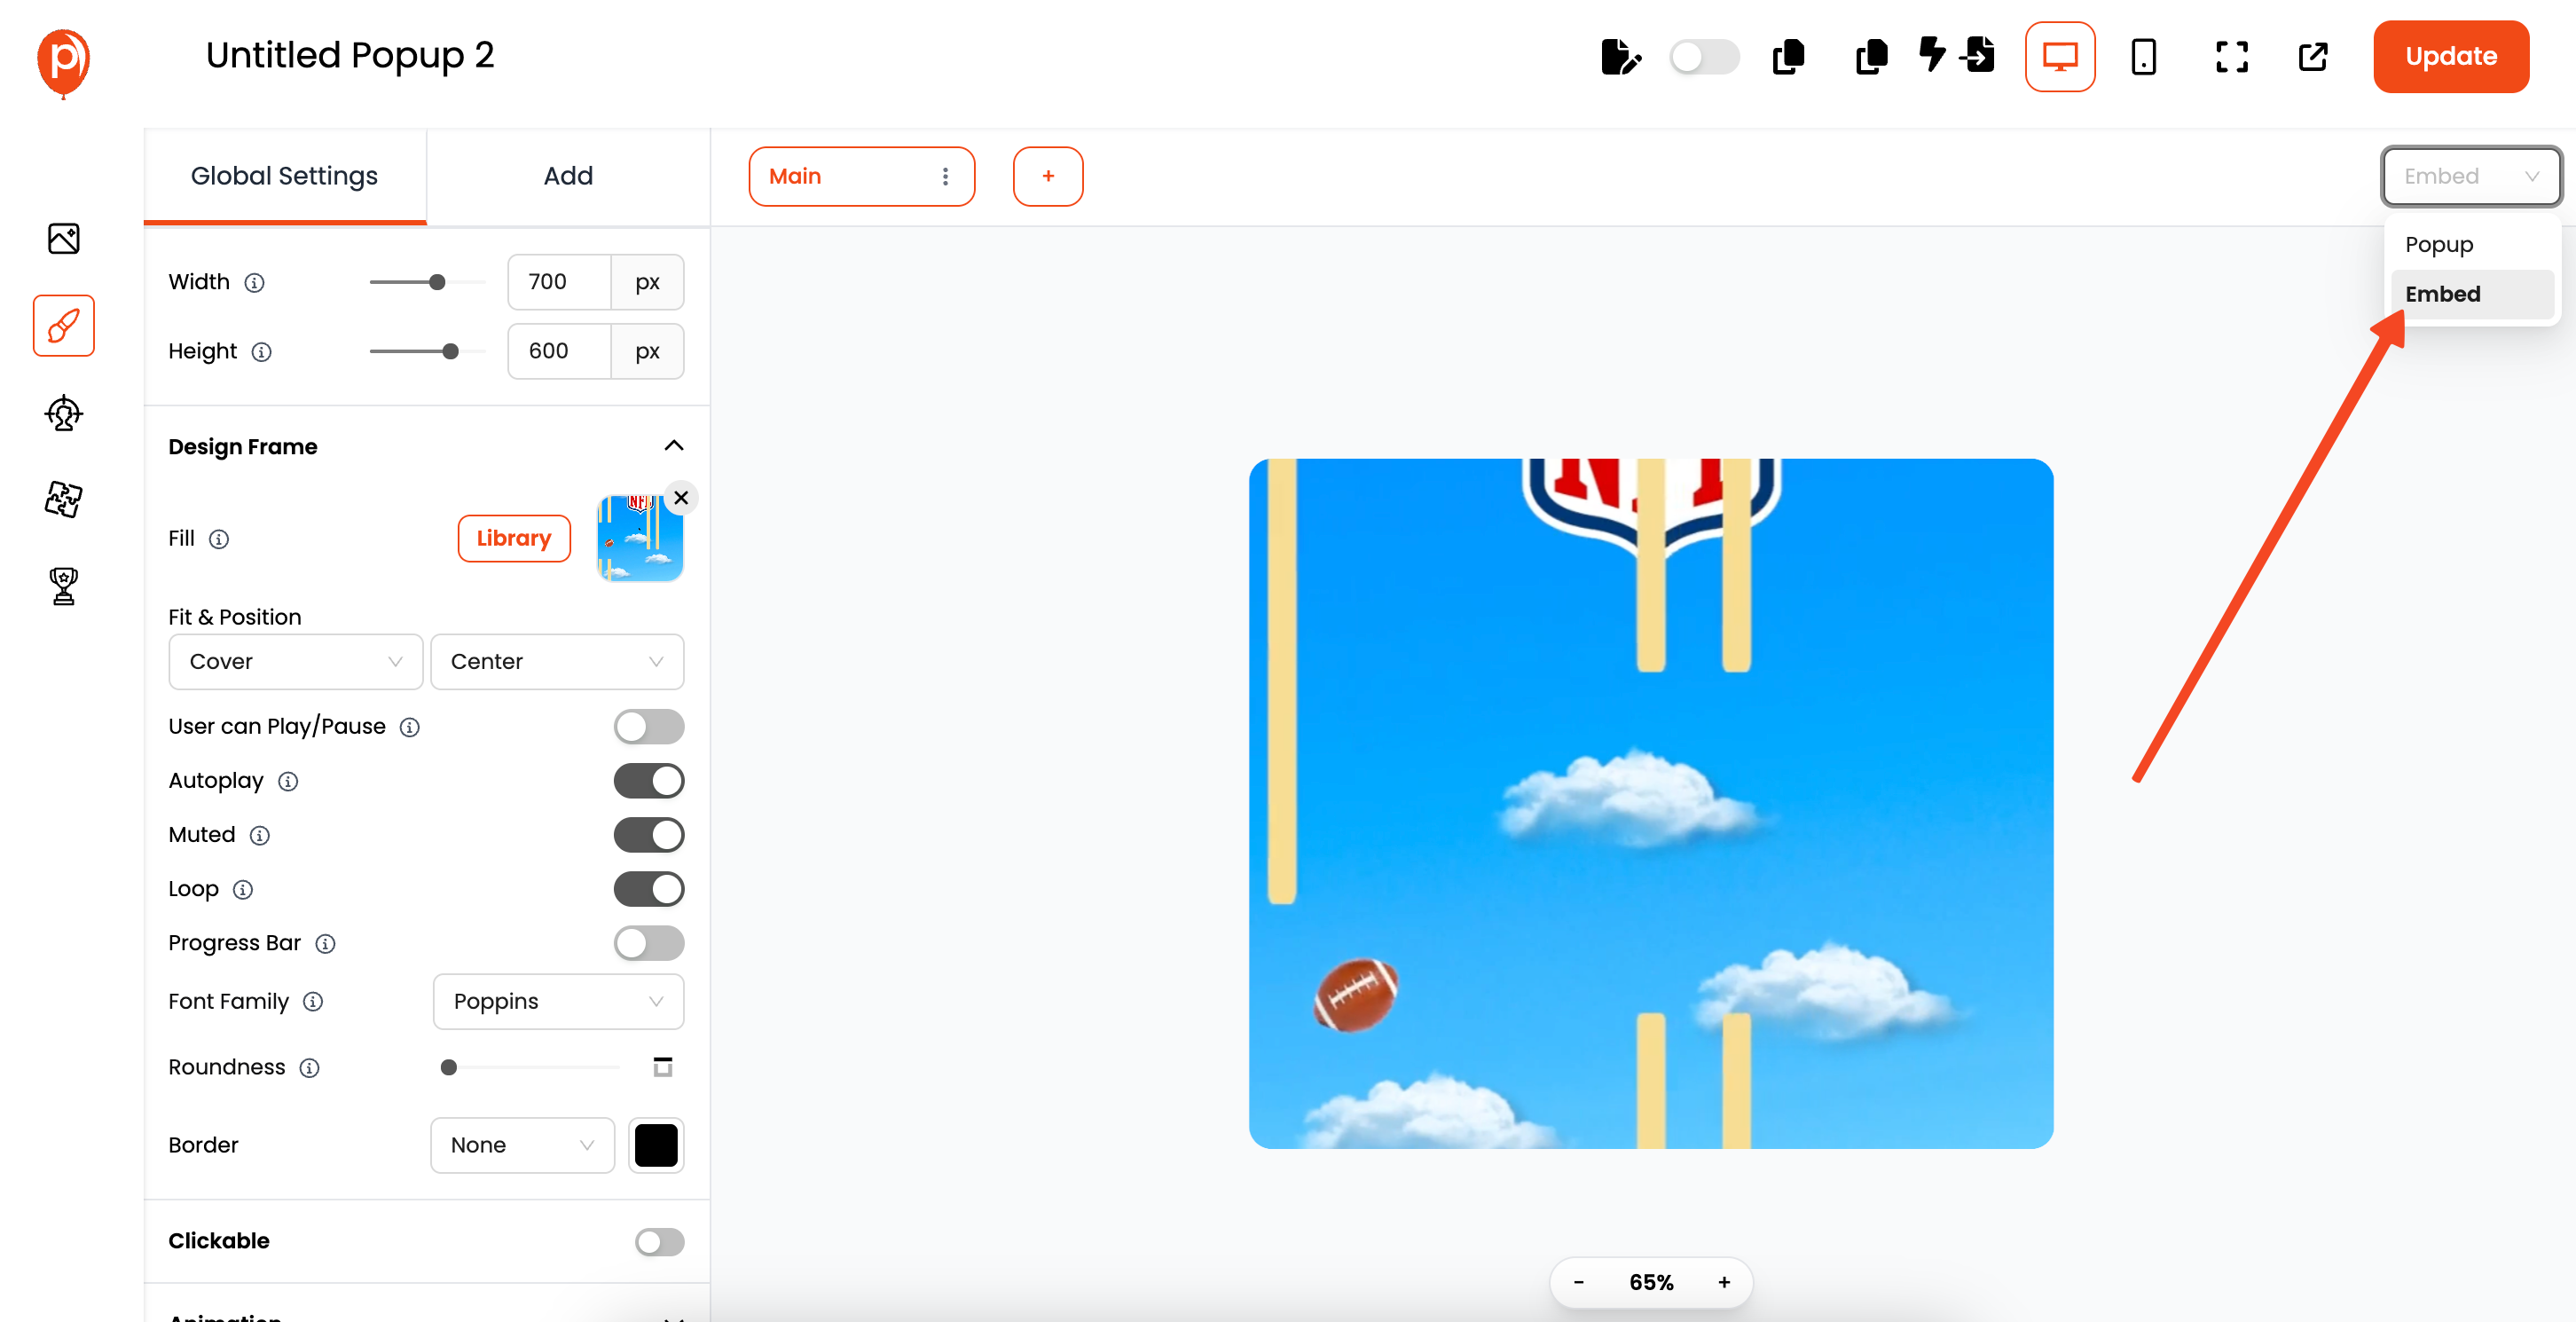Click the roundness corner icon
The image size is (2576, 1322).
662,1067
